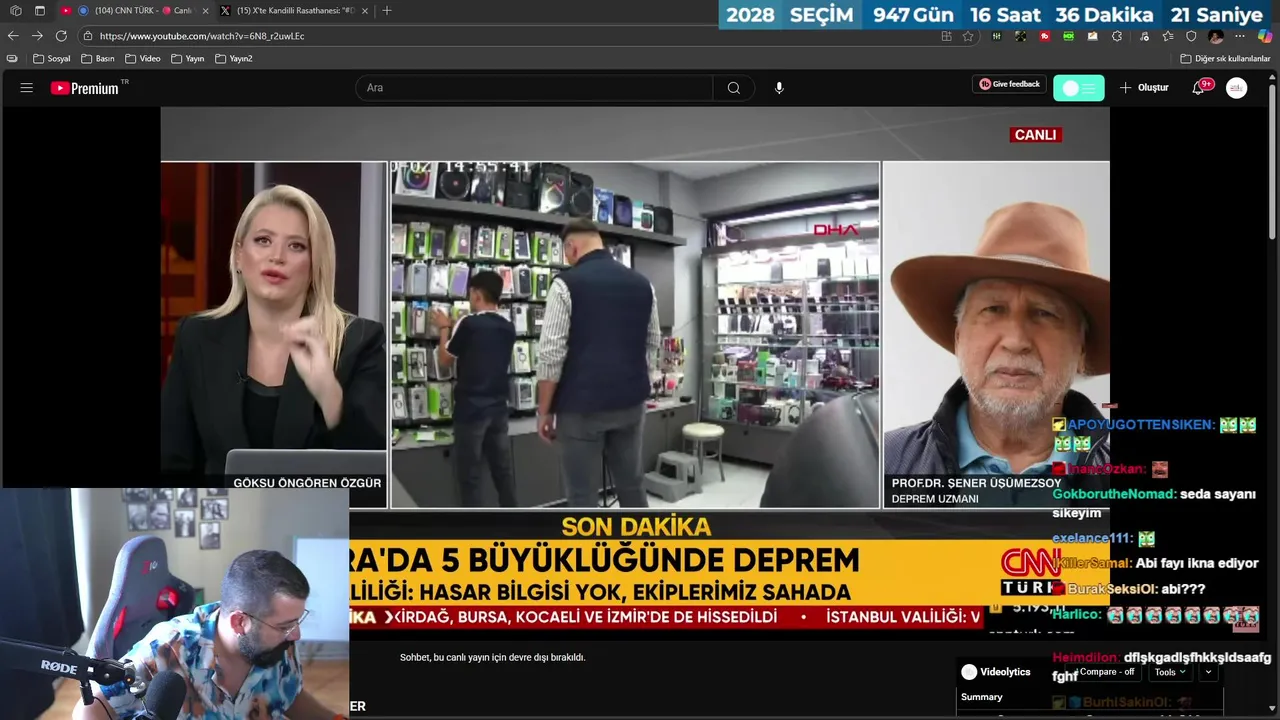Start voice search with the microphone icon
The width and height of the screenshot is (1280, 720).
click(x=779, y=88)
